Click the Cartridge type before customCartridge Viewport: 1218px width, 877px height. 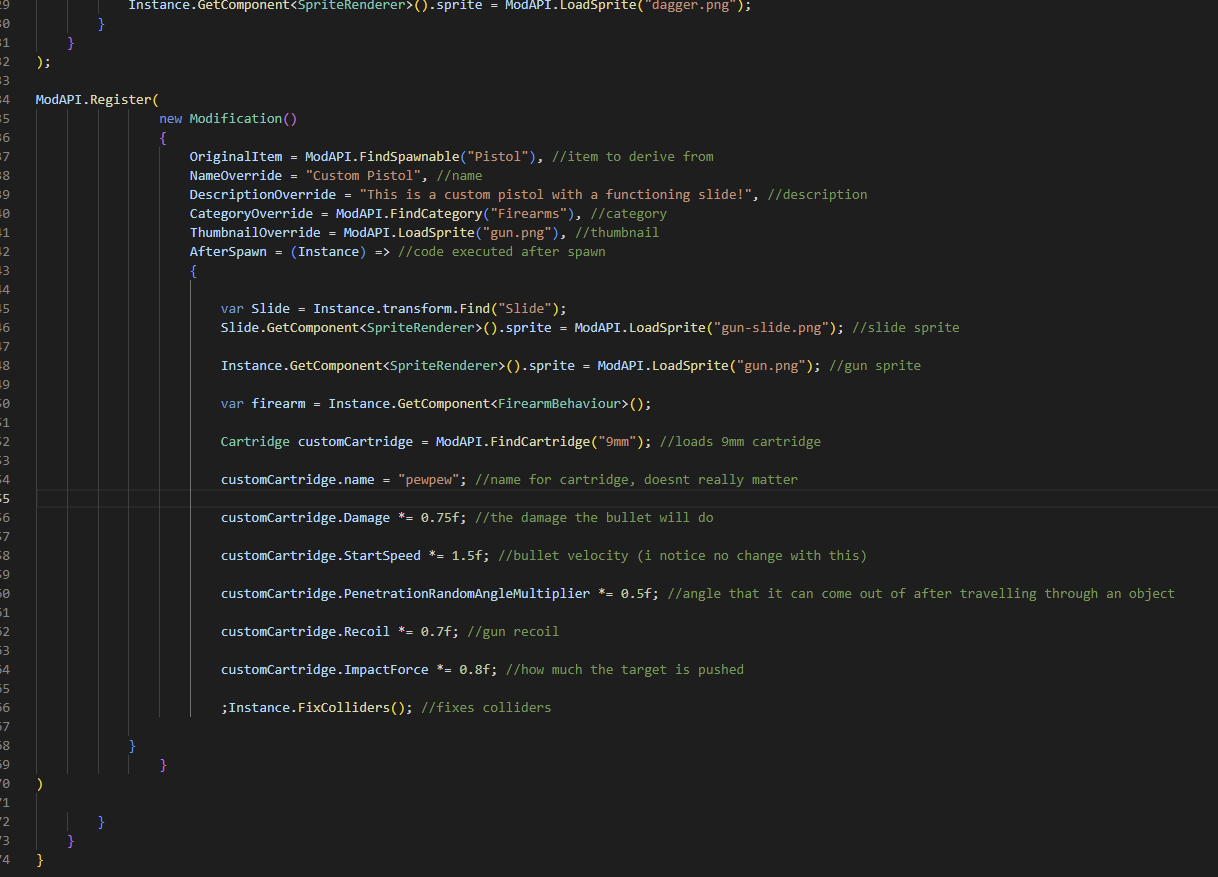tap(255, 441)
